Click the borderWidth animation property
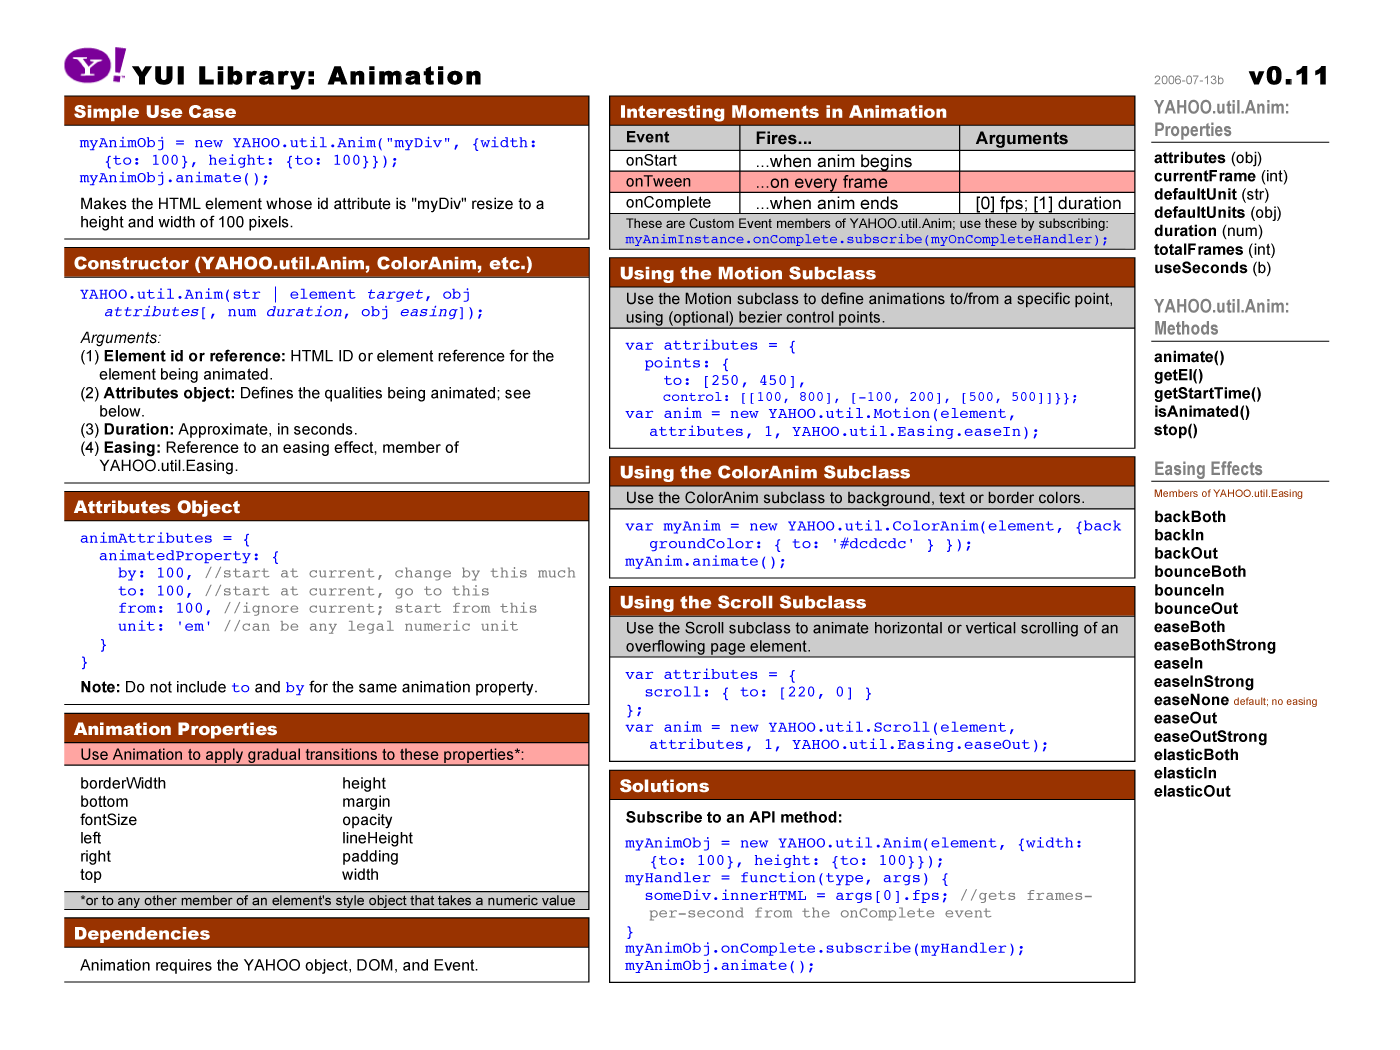1400x1050 pixels. tap(123, 783)
